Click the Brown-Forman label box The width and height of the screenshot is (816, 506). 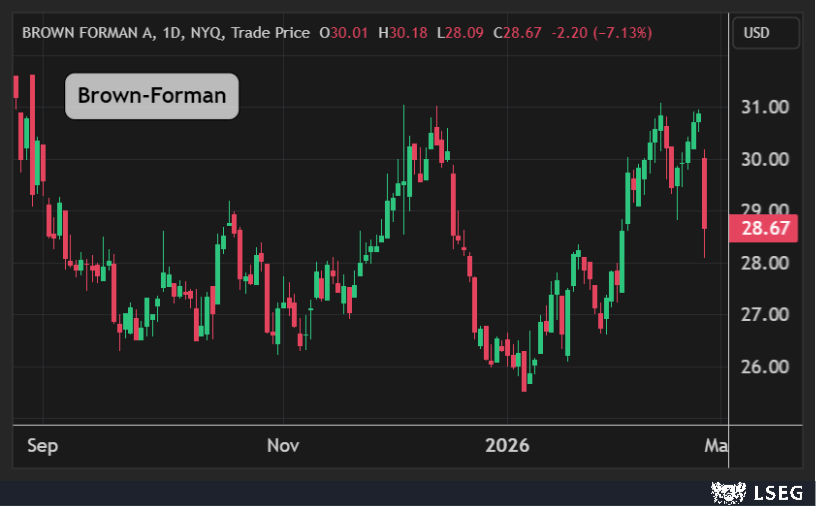coord(152,96)
